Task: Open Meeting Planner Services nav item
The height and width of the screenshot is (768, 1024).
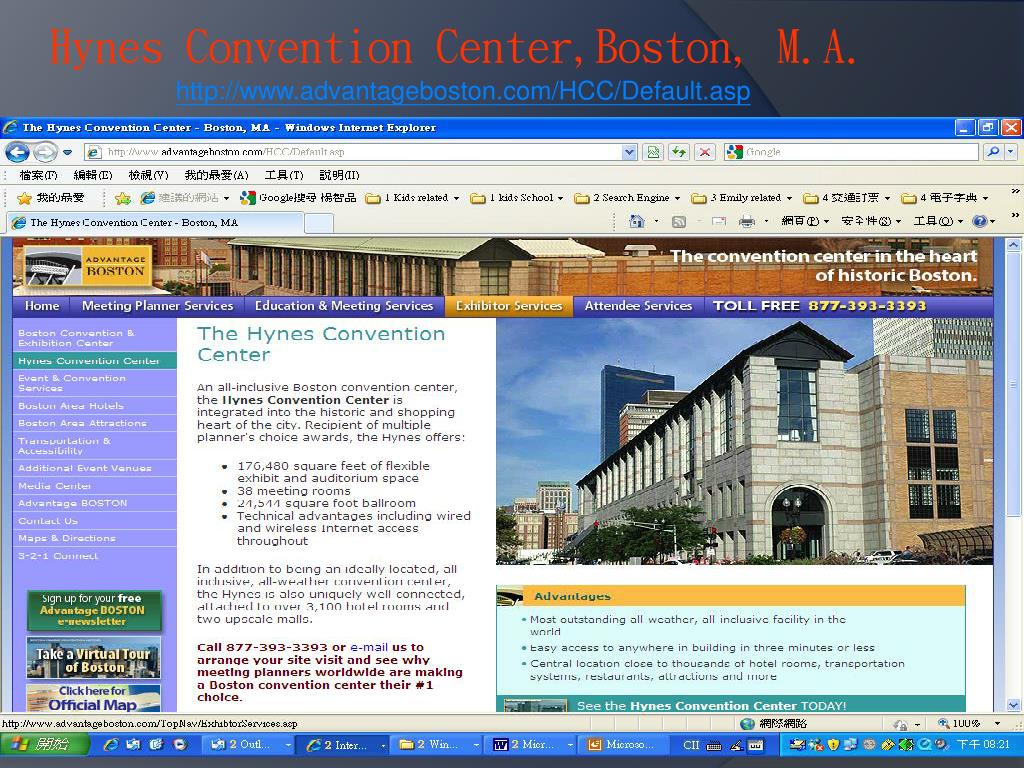Action: (x=157, y=306)
